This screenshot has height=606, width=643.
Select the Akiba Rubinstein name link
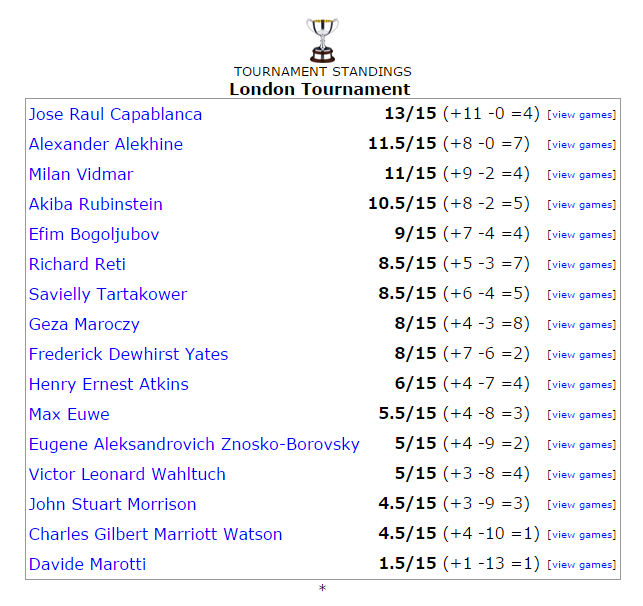point(96,204)
